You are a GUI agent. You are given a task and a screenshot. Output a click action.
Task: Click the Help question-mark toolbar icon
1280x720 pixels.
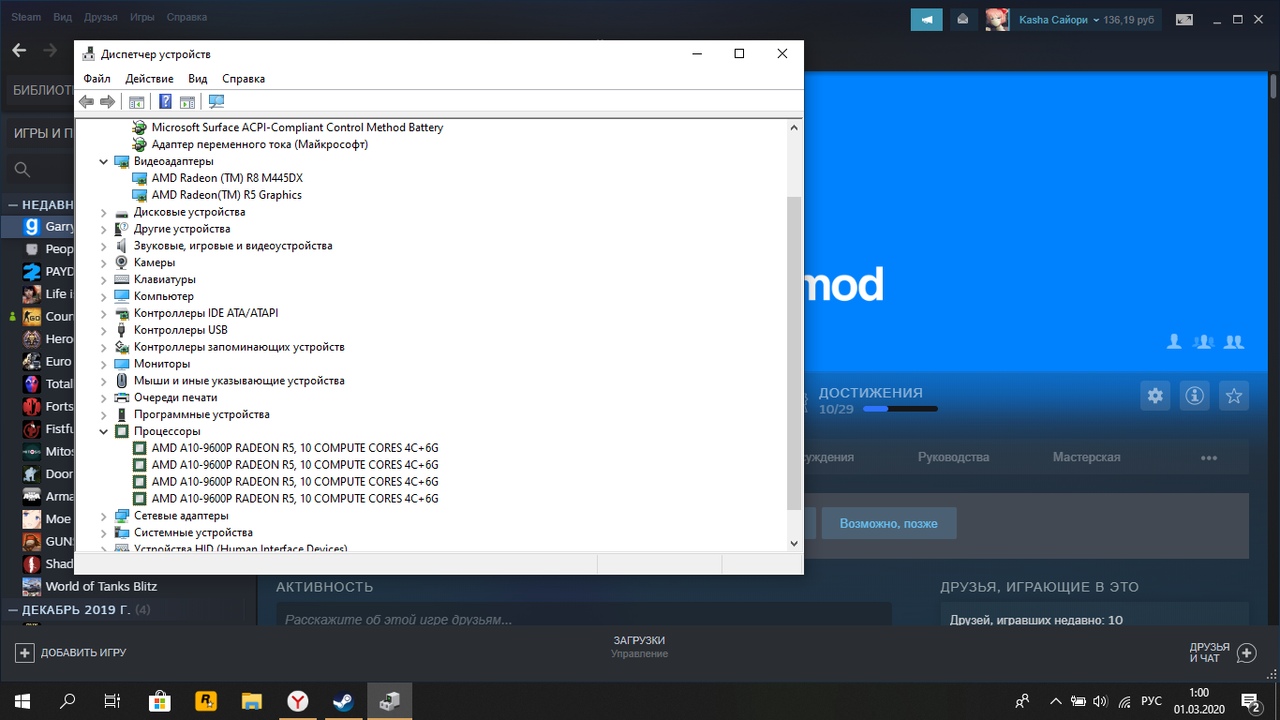[x=165, y=102]
